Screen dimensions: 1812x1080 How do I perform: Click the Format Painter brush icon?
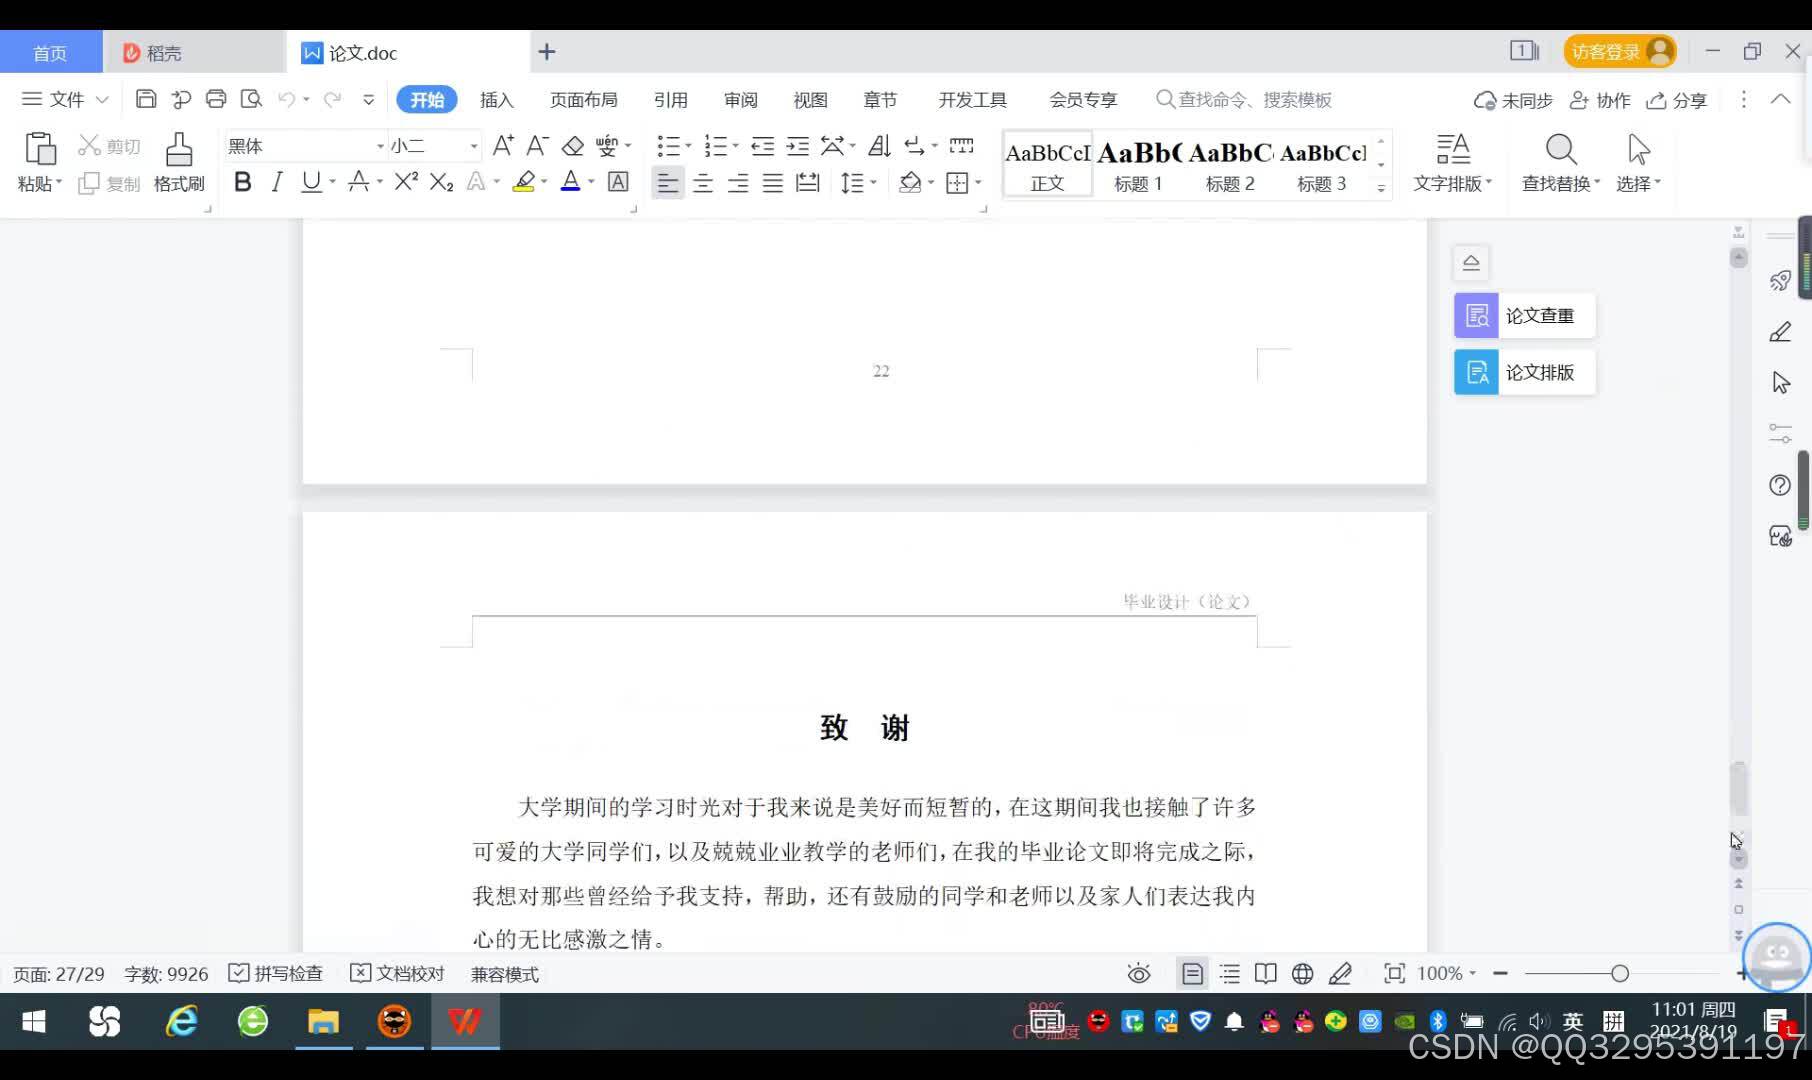[x=179, y=149]
